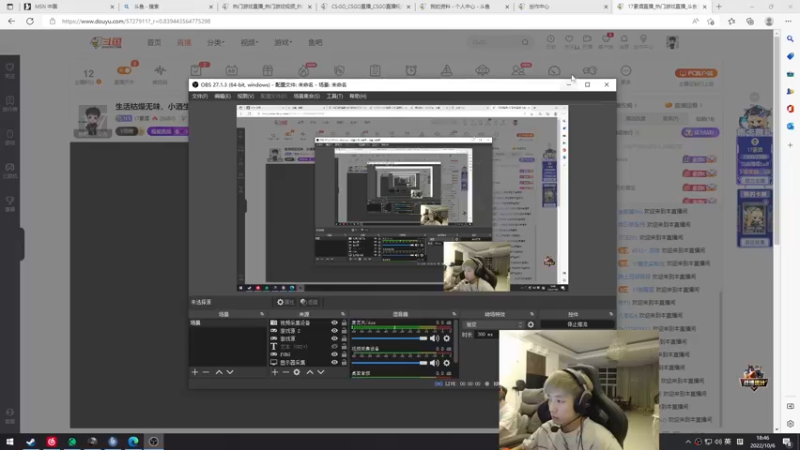
Task: Mute the 麦克风/Aux speaker icon in mixer
Action: (434, 338)
